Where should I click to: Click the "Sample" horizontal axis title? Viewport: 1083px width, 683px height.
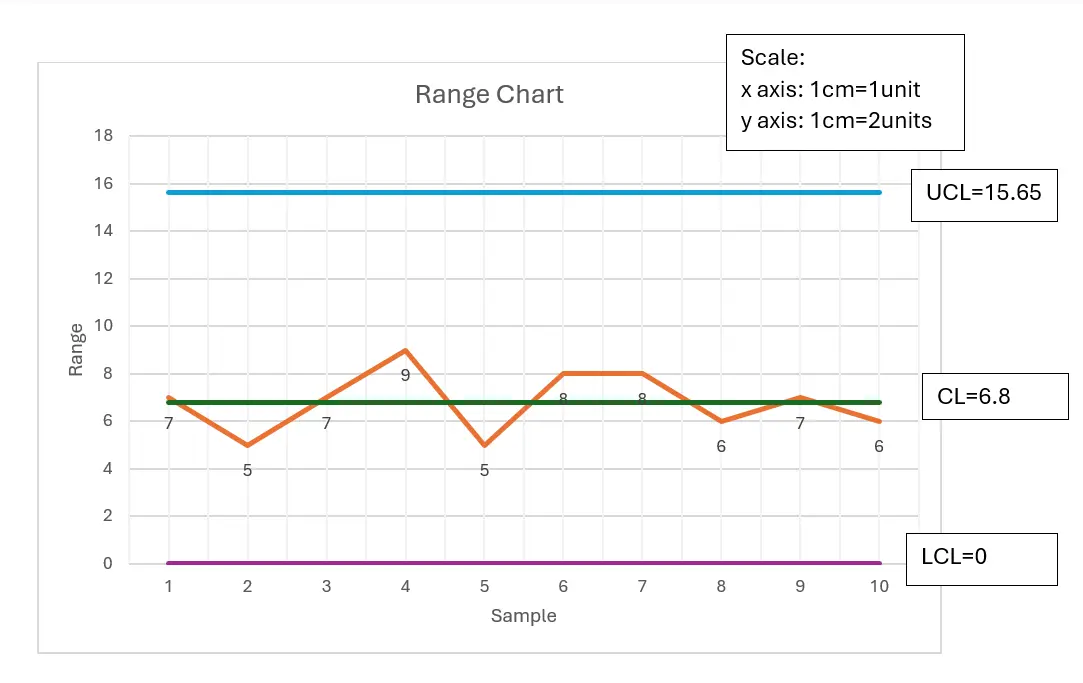click(x=523, y=616)
